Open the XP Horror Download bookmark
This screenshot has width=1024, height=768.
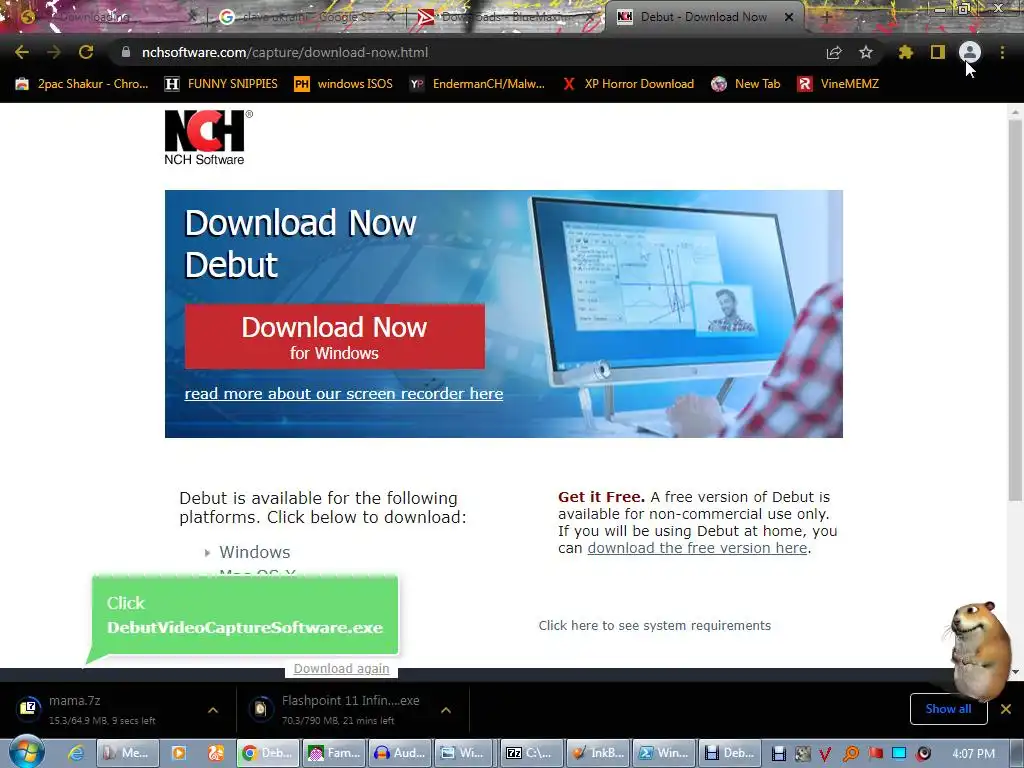628,84
